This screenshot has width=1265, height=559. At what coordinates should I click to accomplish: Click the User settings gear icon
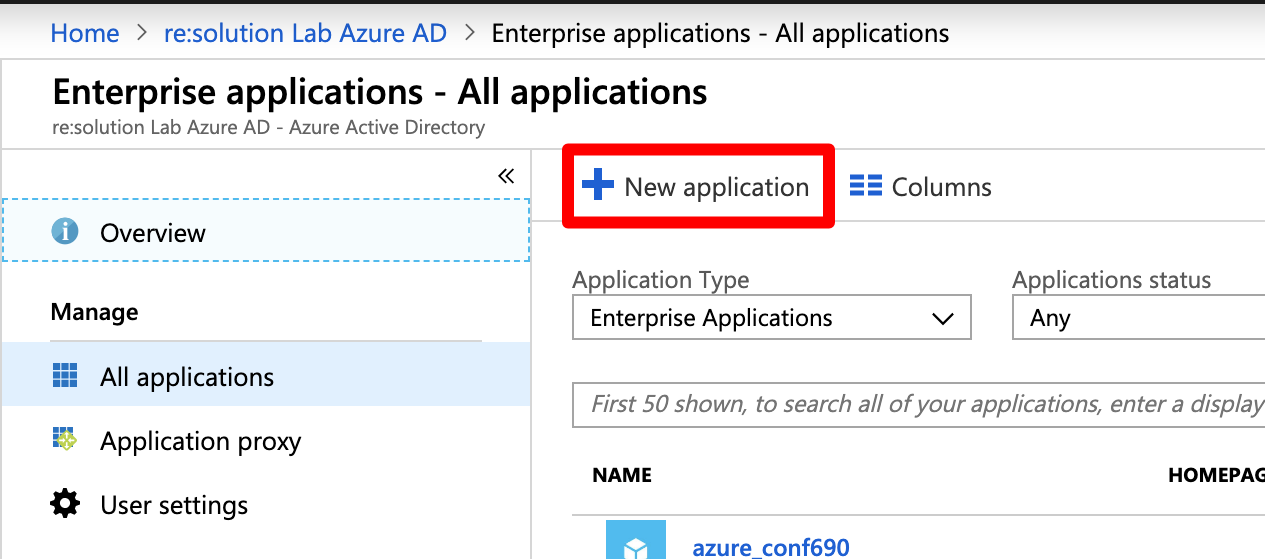pos(65,504)
